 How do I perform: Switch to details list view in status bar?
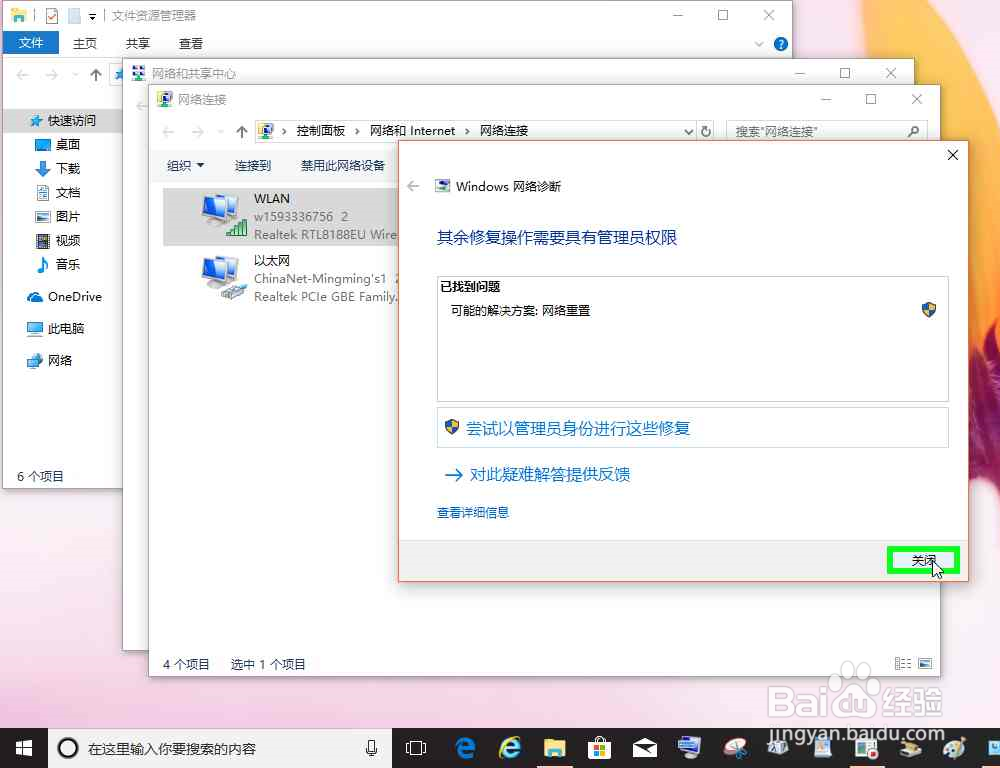point(903,663)
